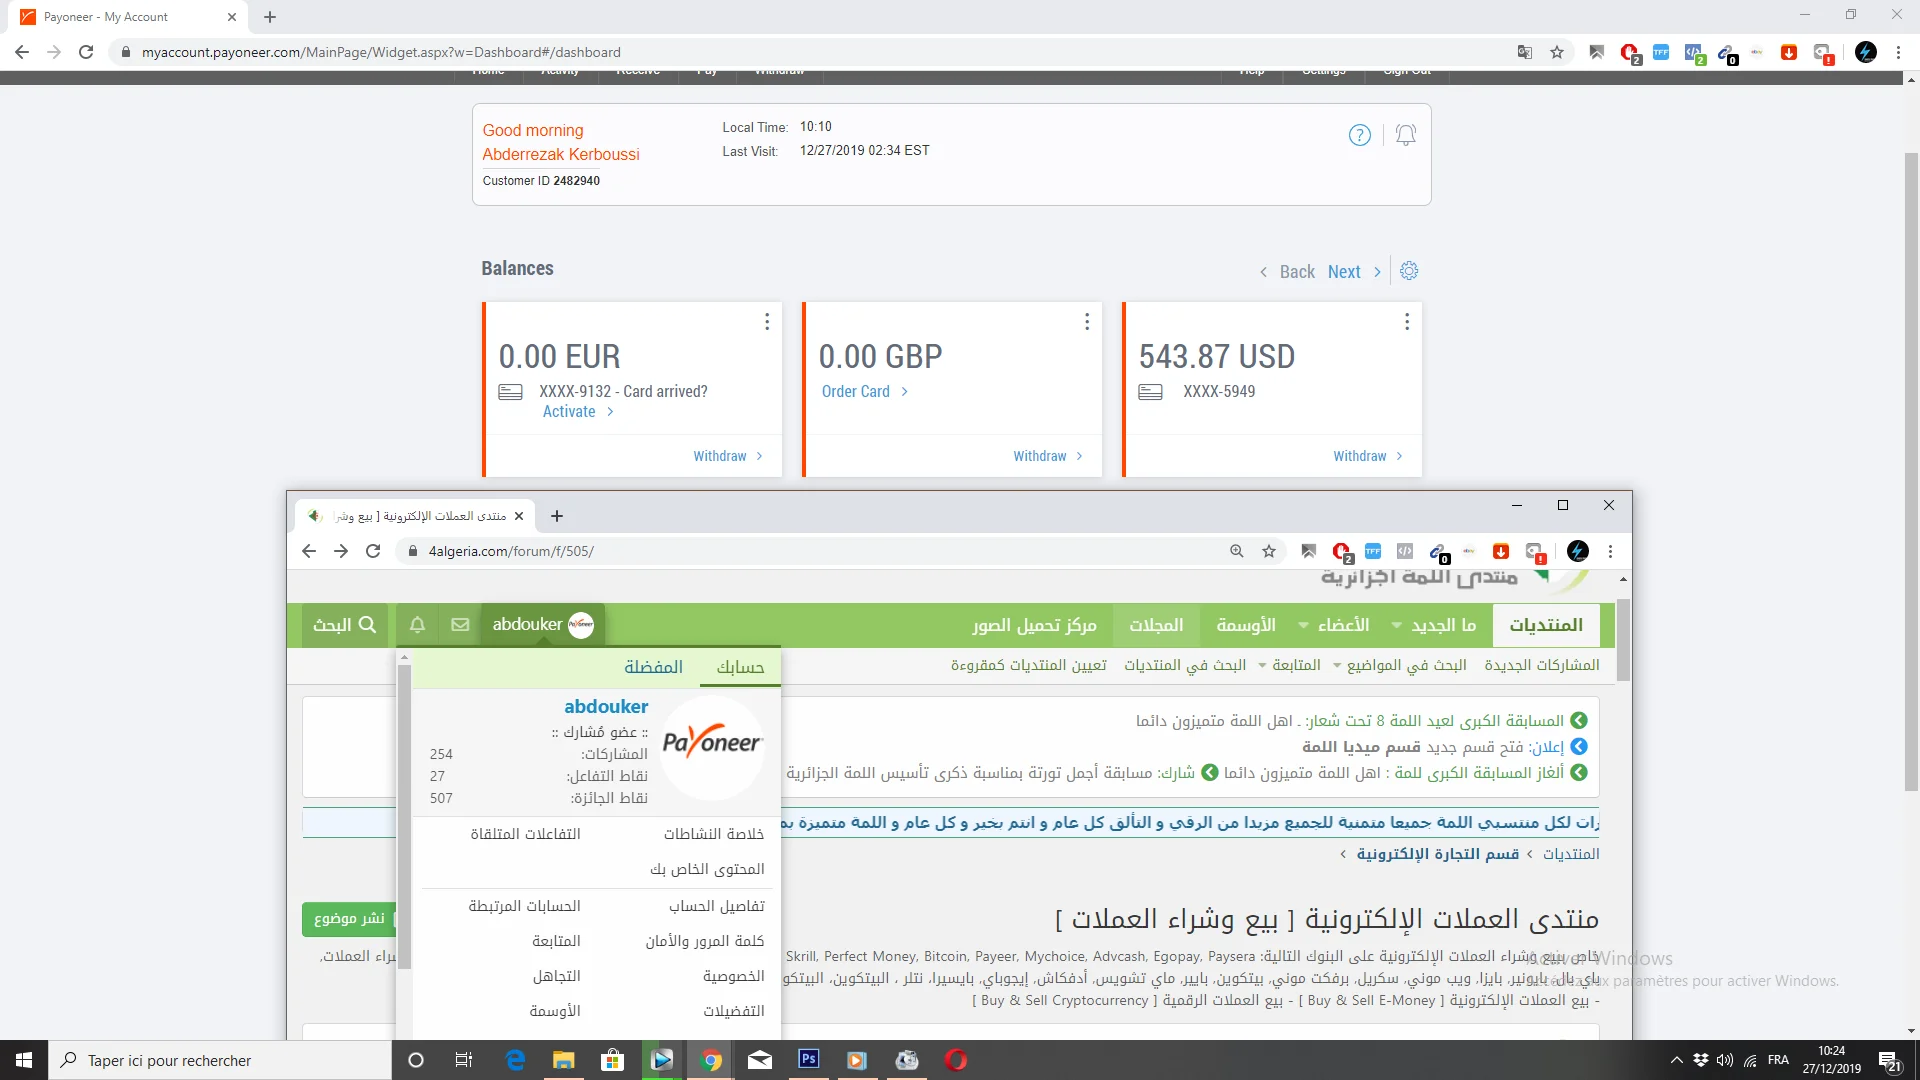Image resolution: width=1920 pixels, height=1080 pixels.
Task: Click the zoom magnifier in forum address bar
Action: tap(1237, 551)
